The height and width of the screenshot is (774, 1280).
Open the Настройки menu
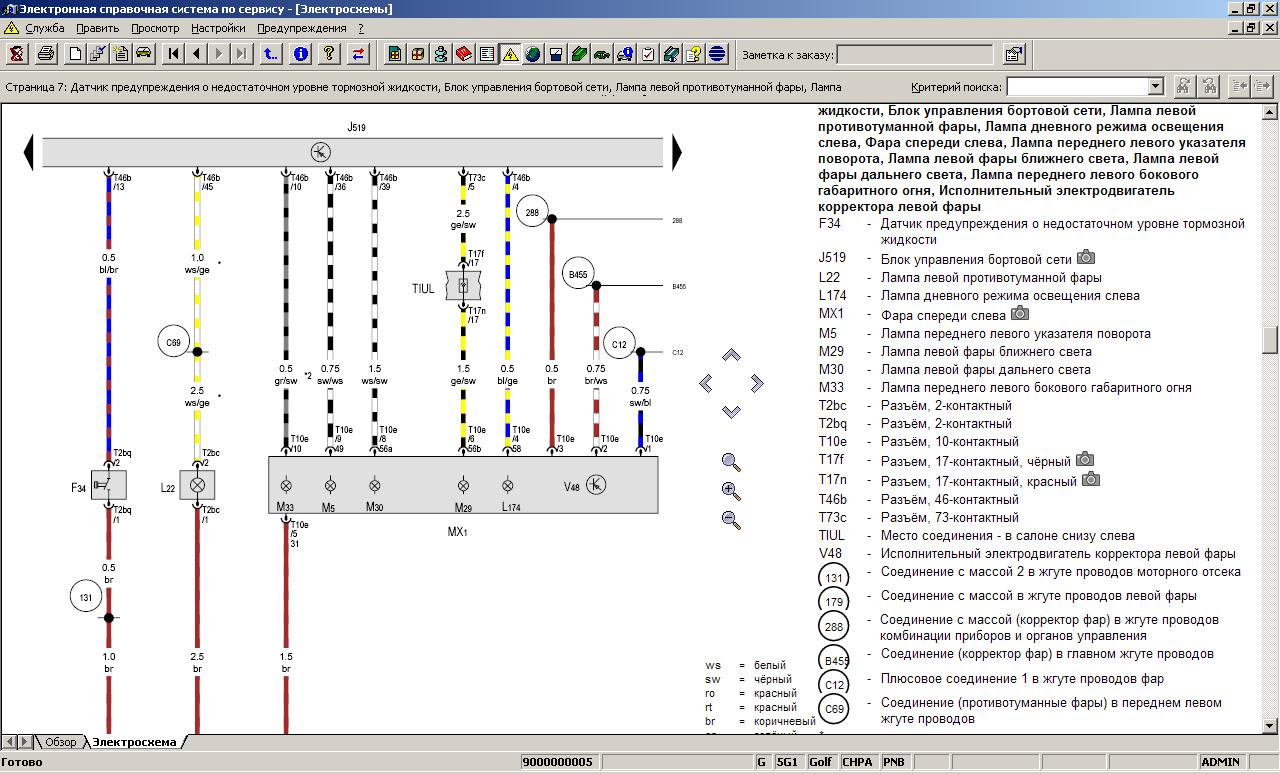(x=218, y=28)
